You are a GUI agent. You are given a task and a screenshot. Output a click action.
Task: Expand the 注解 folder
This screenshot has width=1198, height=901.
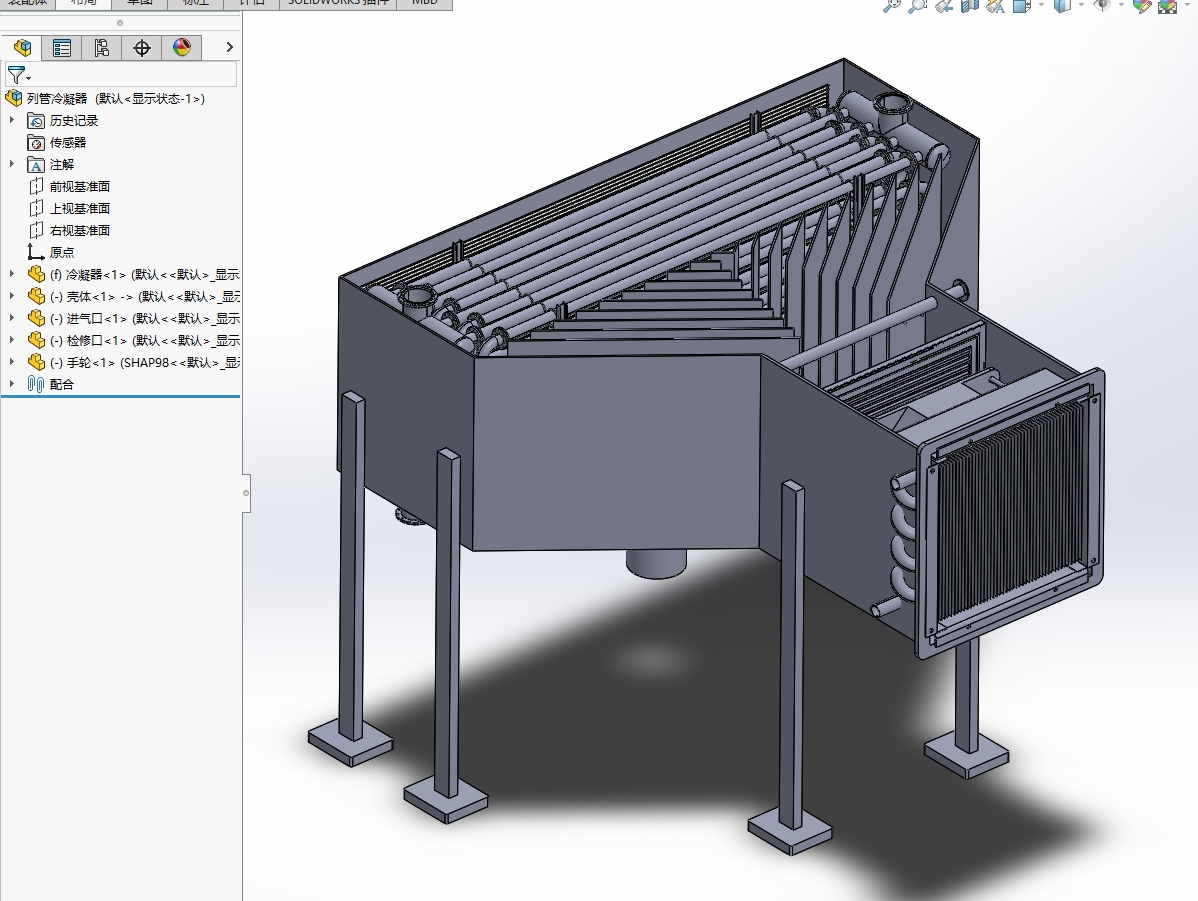point(11,164)
